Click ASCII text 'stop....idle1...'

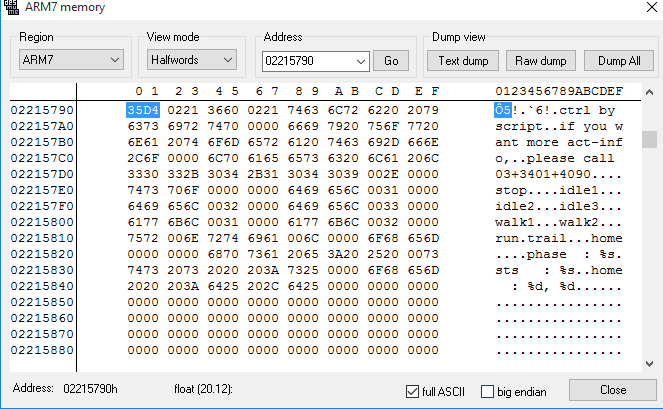(559, 190)
